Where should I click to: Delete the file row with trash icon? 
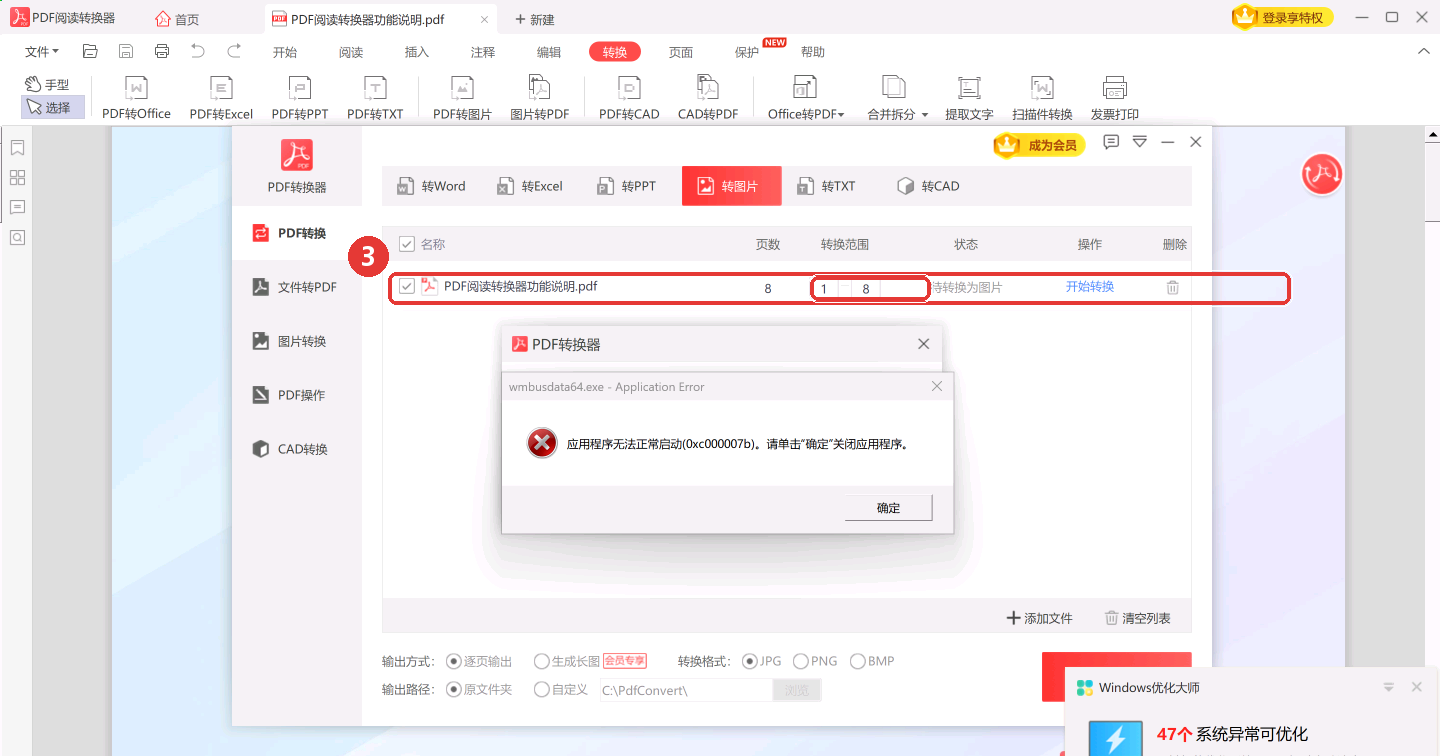[x=1173, y=287]
